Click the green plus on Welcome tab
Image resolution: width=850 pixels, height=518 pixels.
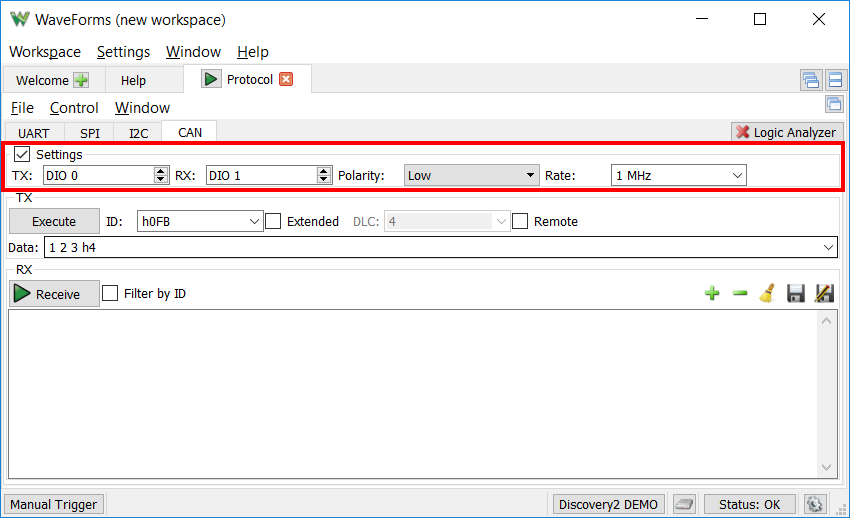point(81,80)
